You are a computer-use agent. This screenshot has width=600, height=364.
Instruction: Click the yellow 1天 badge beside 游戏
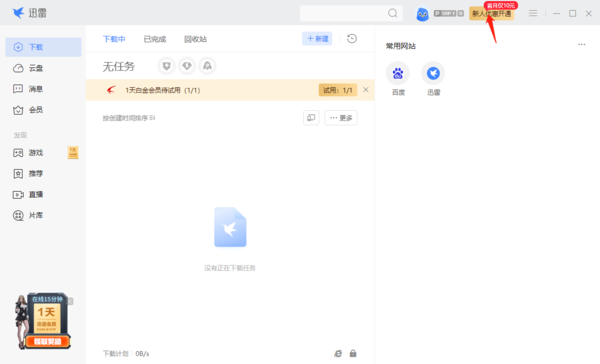click(73, 152)
